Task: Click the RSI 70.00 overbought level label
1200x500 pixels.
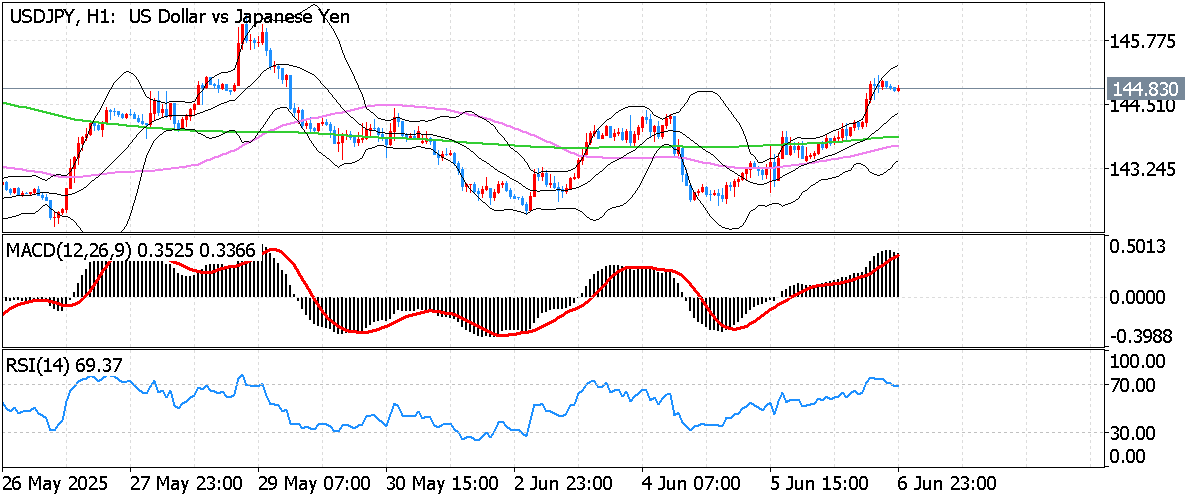Action: click(x=1136, y=385)
